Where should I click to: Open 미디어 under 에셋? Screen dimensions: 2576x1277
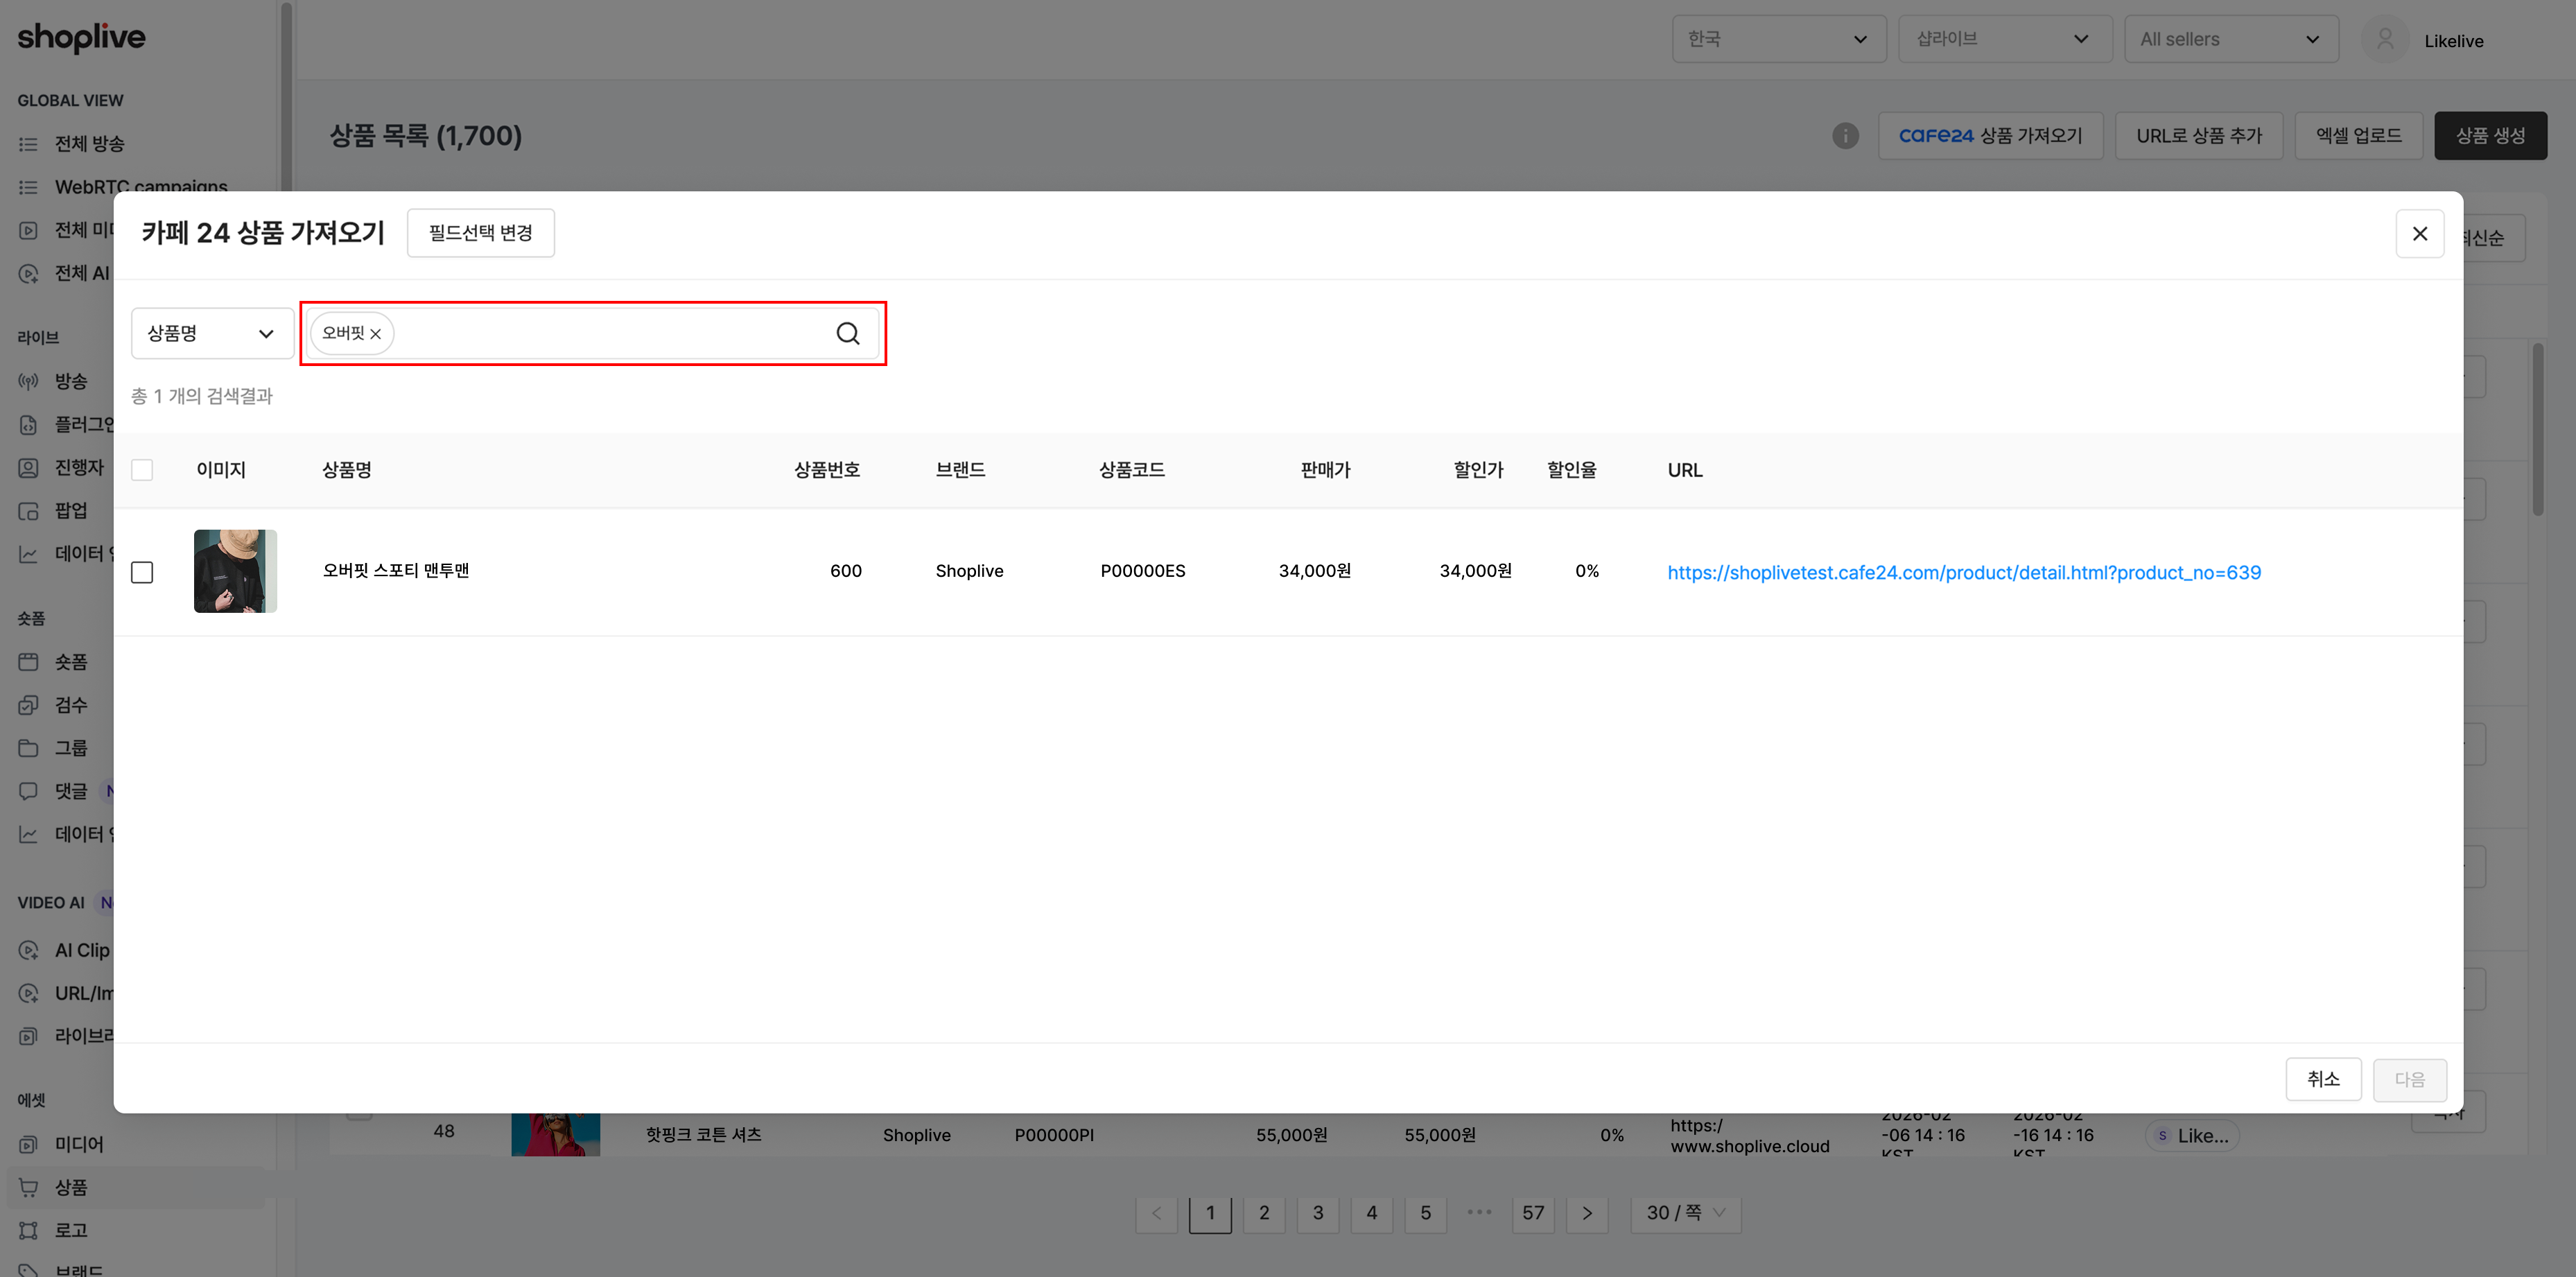click(78, 1144)
